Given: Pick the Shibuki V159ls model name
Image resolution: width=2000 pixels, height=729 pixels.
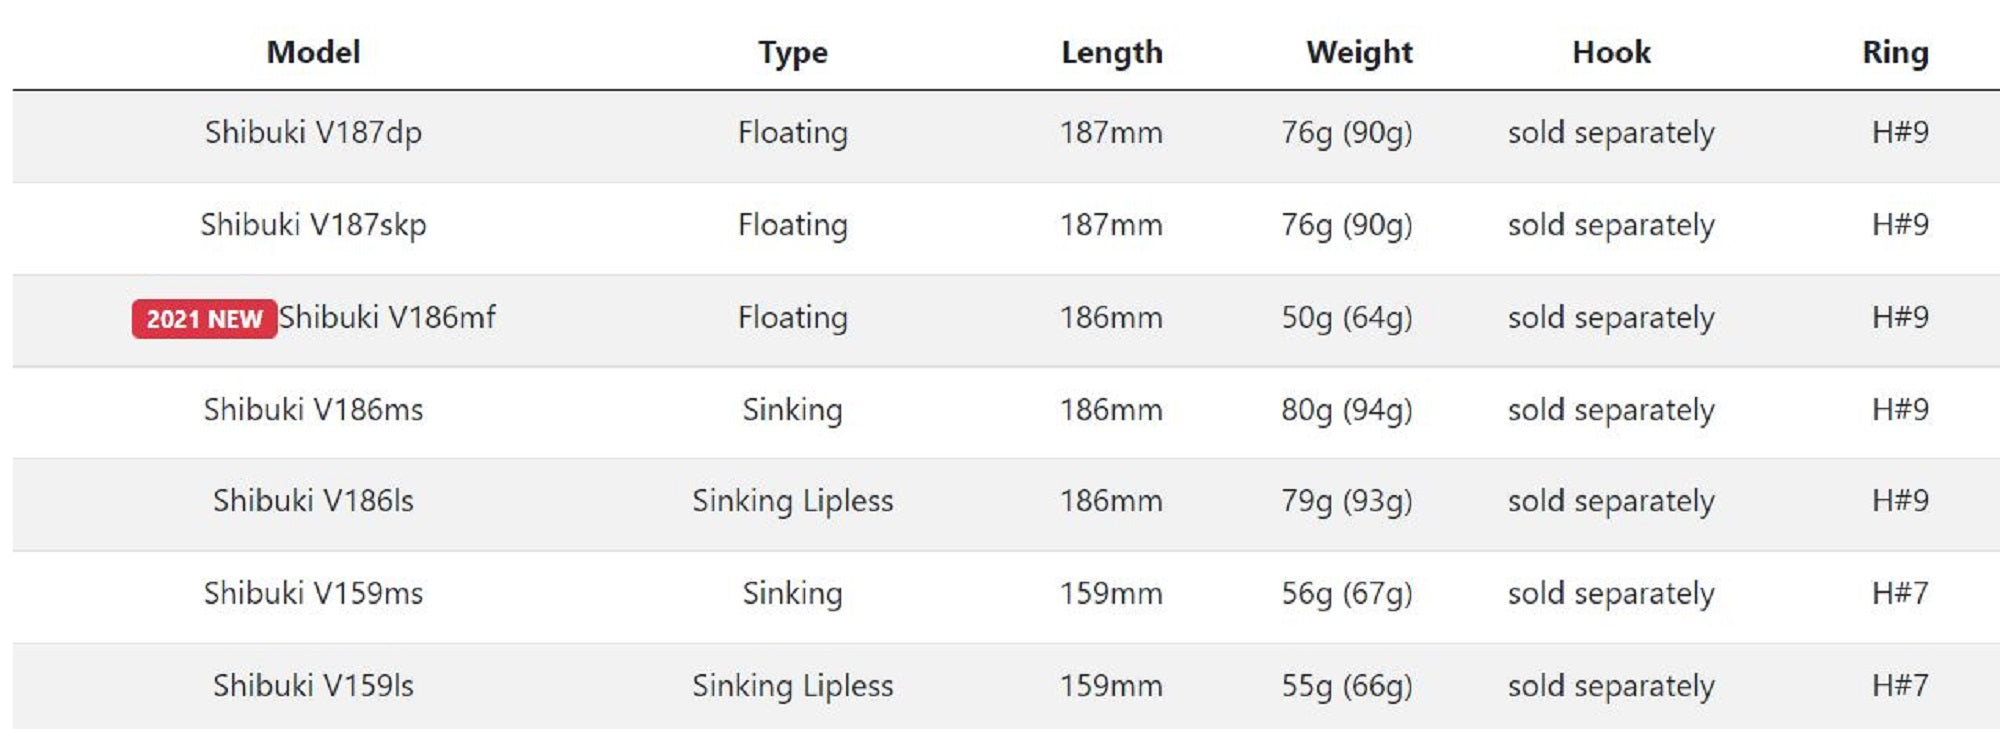Looking at the screenshot, I should (313, 685).
